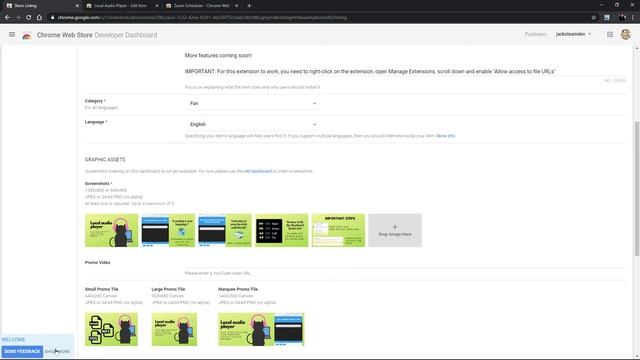Screen dimensions: 640x360
Task: Click the Promo Video label
Action: pyautogui.click(x=98, y=262)
